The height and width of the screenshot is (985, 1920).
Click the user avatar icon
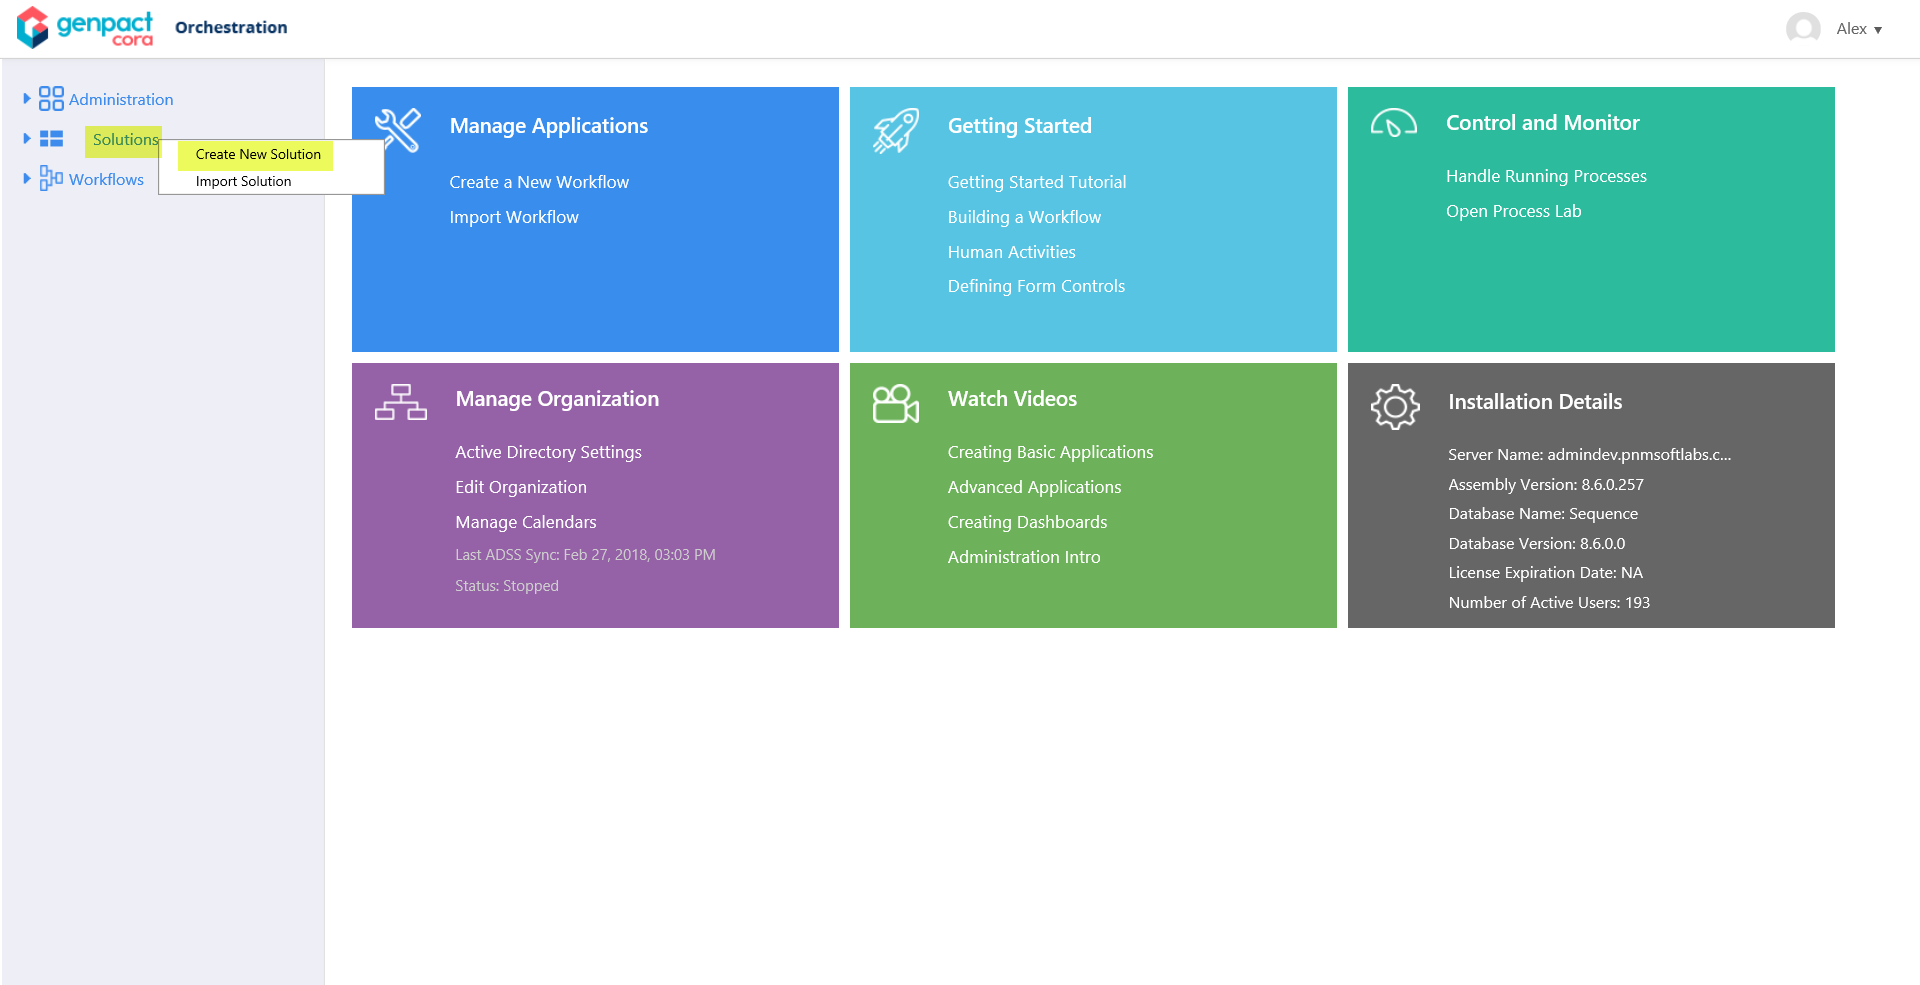(1803, 28)
